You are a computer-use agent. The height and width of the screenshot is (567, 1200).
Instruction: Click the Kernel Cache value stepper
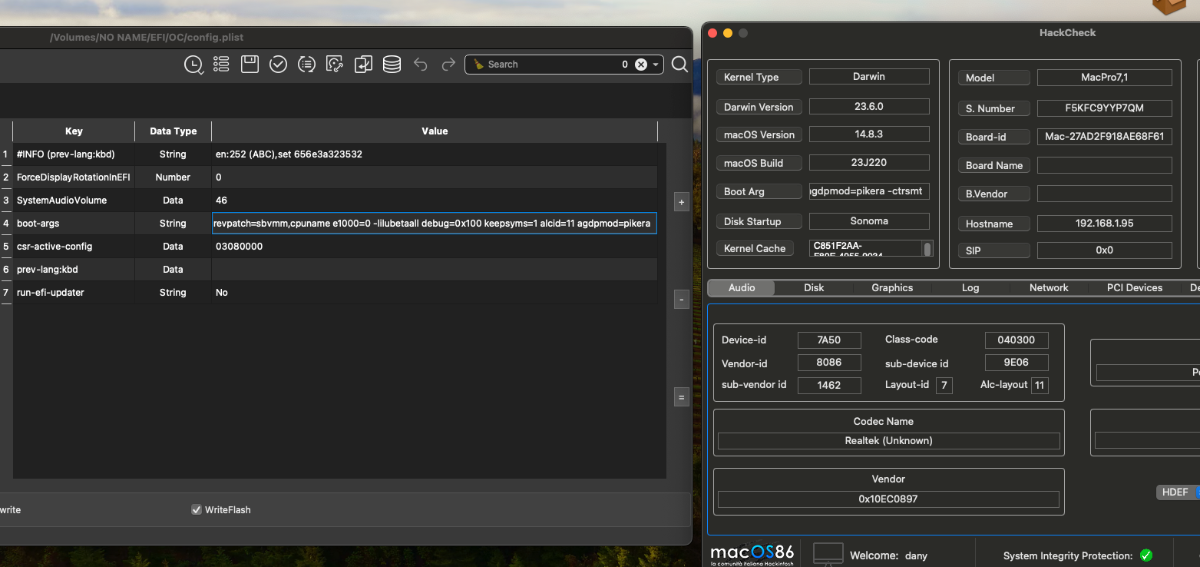(927, 249)
